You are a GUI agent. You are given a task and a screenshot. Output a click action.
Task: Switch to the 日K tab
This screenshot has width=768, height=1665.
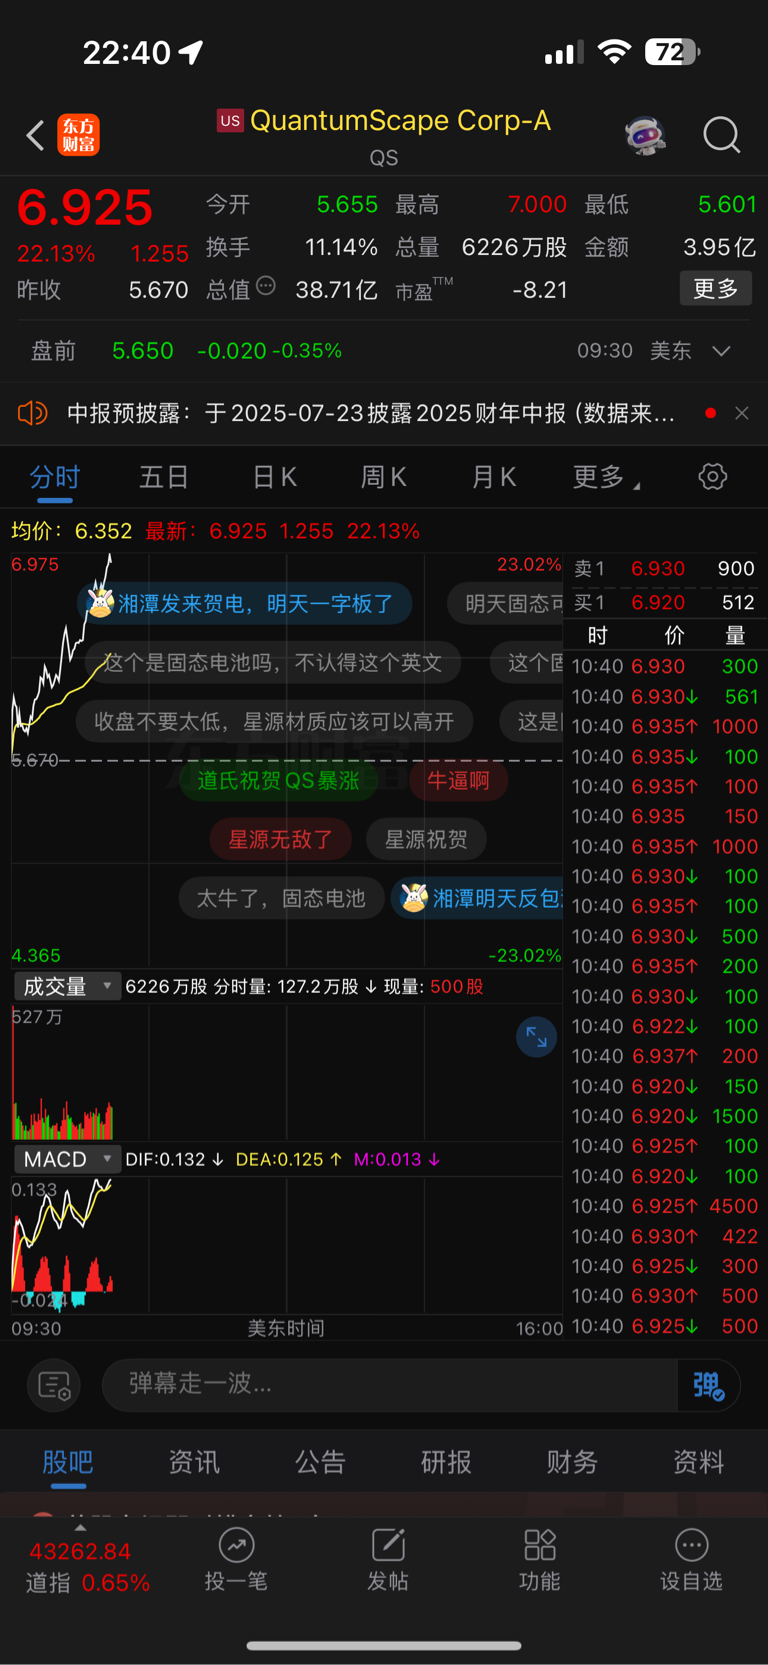(x=275, y=478)
